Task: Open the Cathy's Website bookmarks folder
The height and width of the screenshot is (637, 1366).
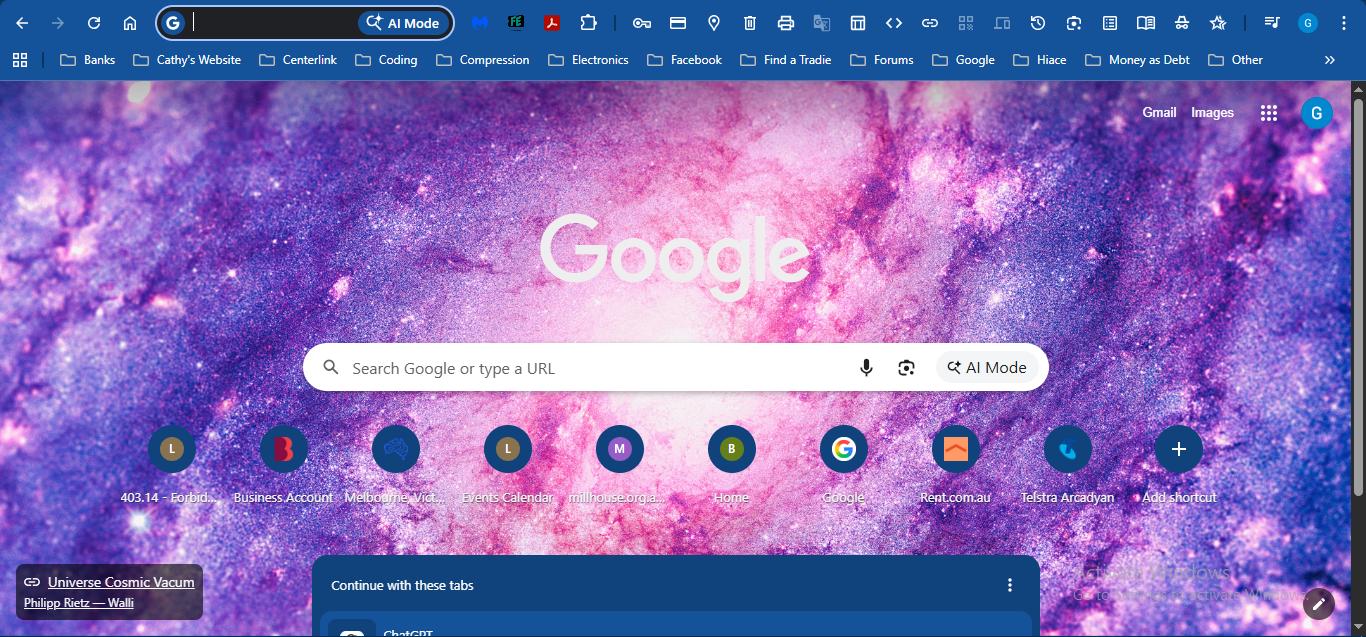Action: [187, 60]
